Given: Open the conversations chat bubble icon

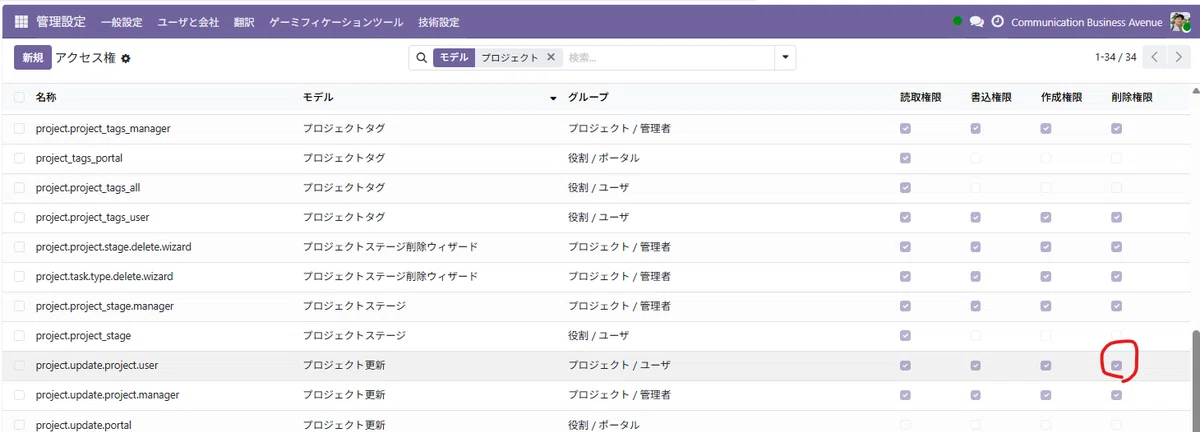Looking at the screenshot, I should coord(977,21).
